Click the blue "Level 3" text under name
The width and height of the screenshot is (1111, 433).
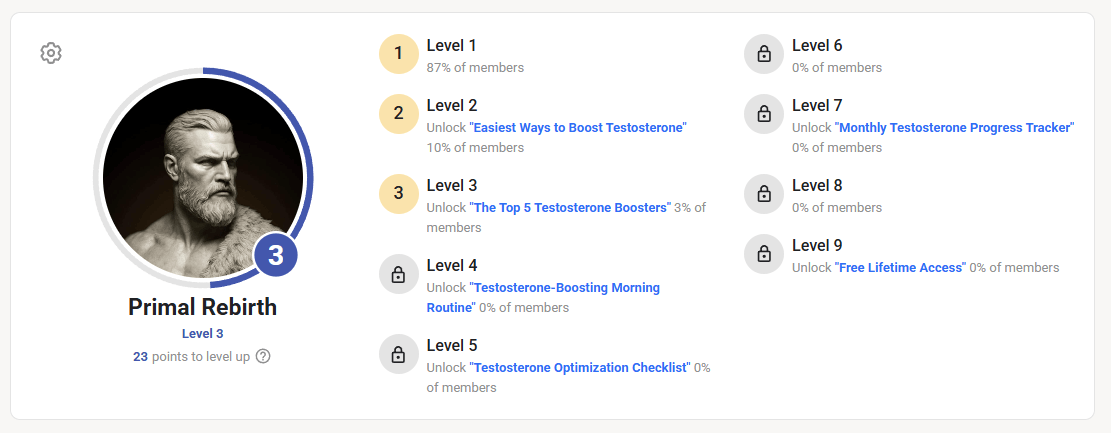pos(202,334)
